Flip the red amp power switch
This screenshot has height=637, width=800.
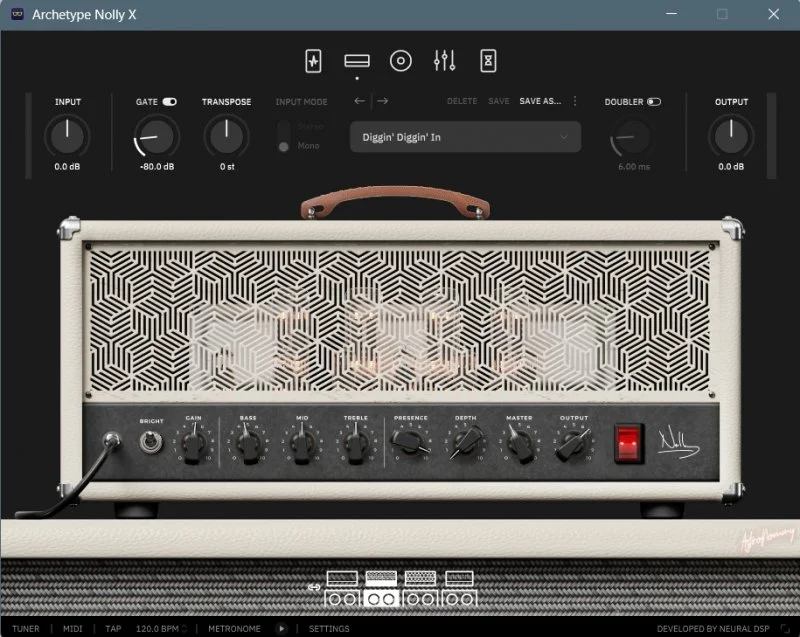click(629, 443)
